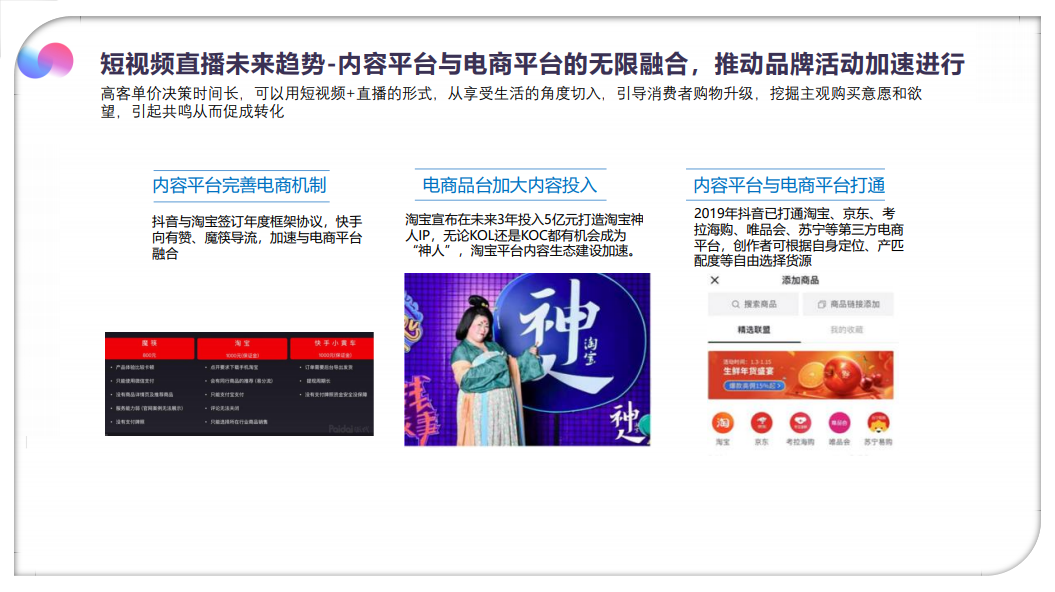The height and width of the screenshot is (592, 1055).
Task: Click the 搜索商品 search field
Action: point(754,304)
